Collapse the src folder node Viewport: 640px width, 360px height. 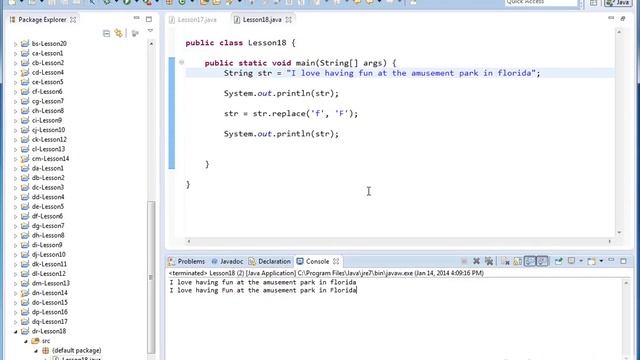tap(26, 341)
